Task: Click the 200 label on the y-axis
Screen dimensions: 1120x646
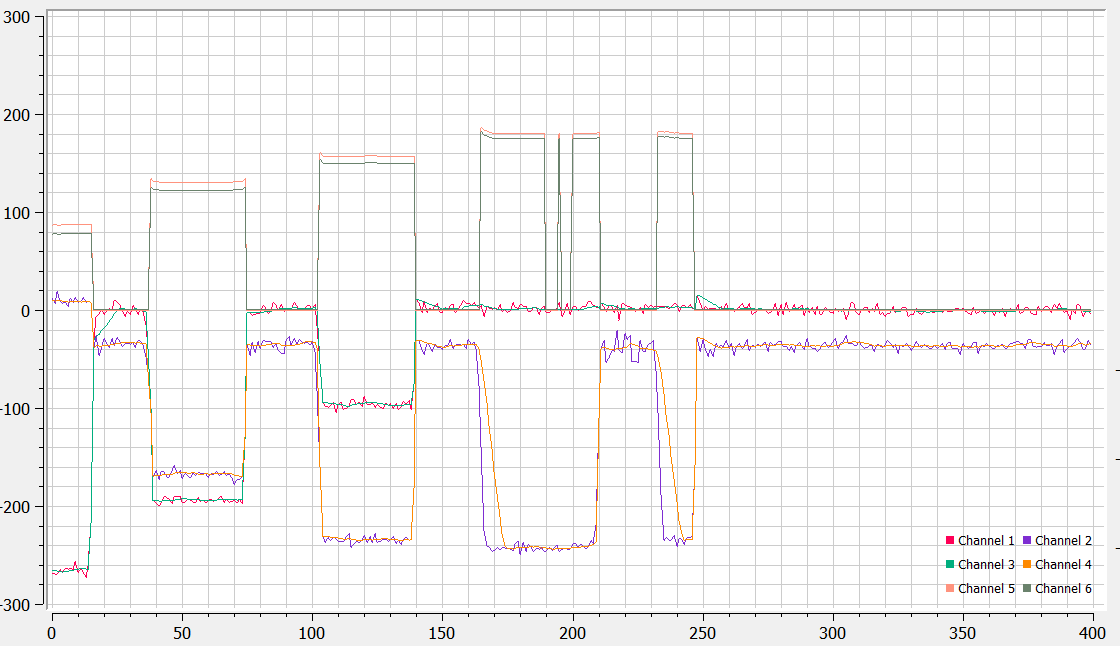Action: point(20,115)
